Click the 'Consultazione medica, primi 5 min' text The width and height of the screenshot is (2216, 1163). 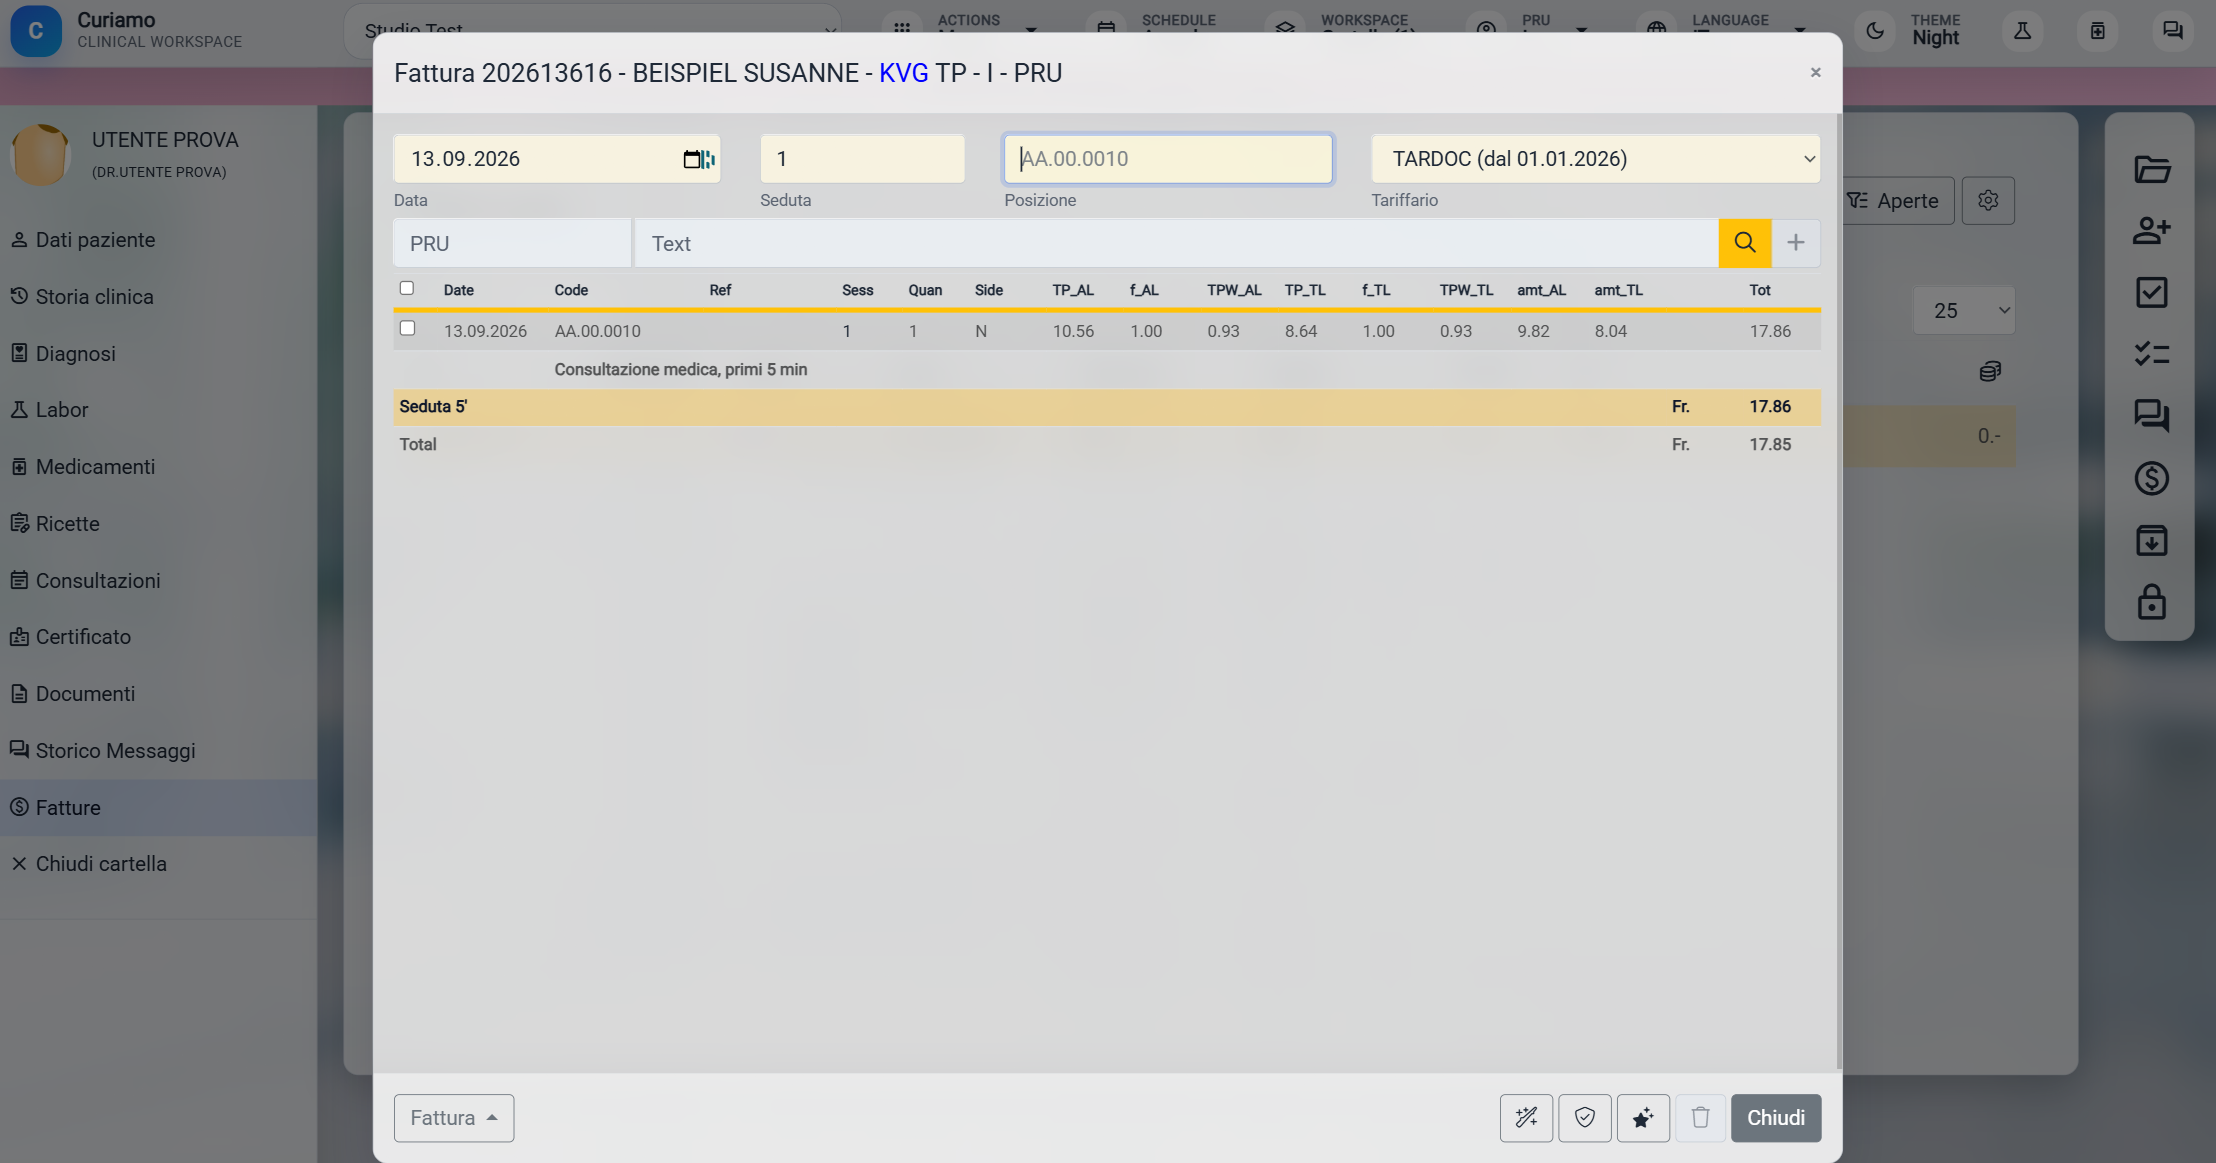681,370
